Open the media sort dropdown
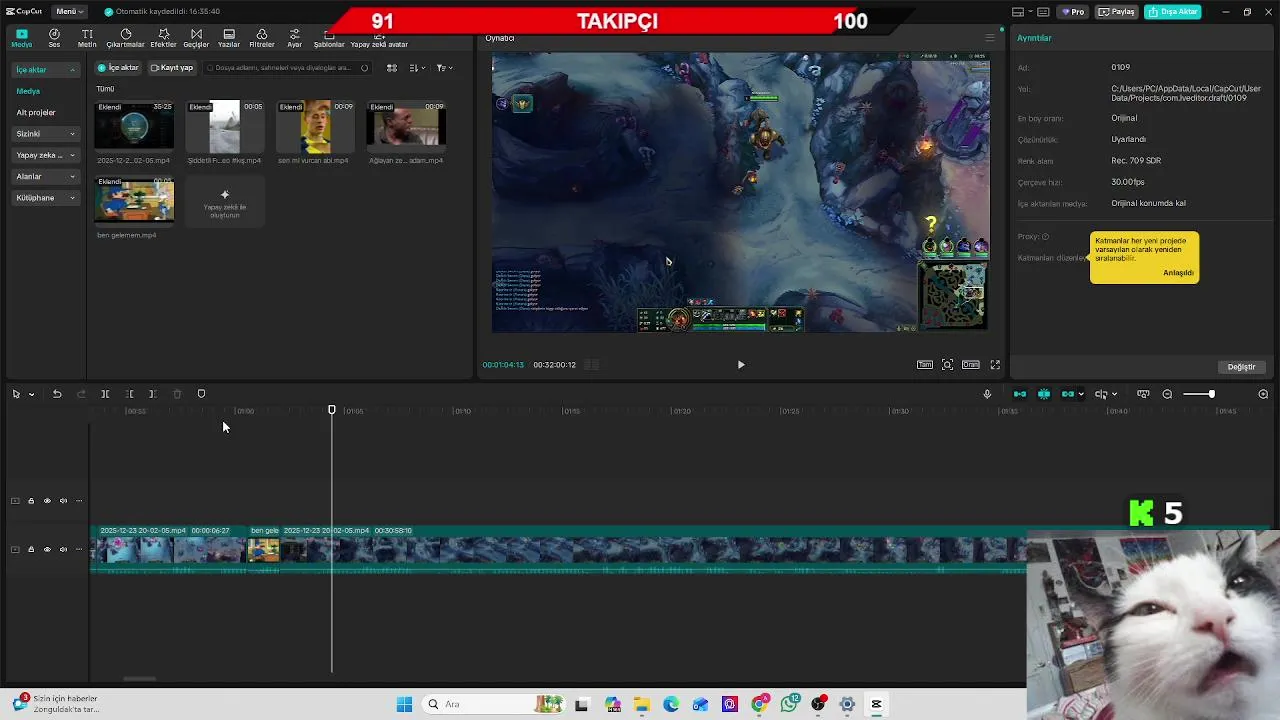 417,68
